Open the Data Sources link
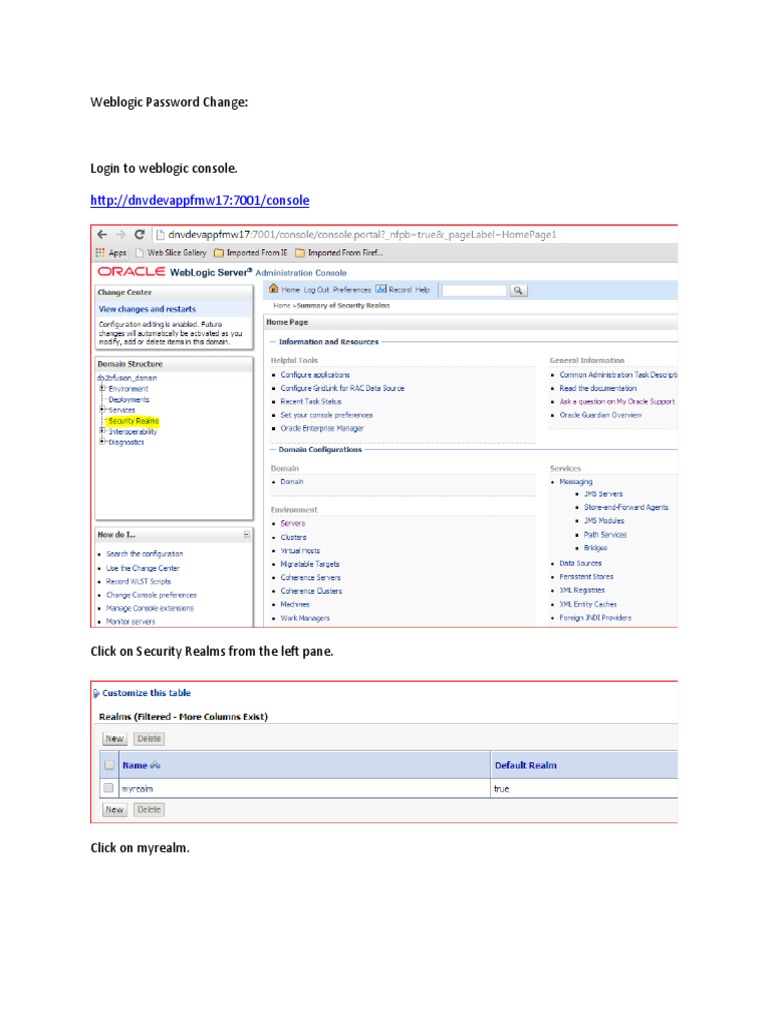 pyautogui.click(x=581, y=563)
